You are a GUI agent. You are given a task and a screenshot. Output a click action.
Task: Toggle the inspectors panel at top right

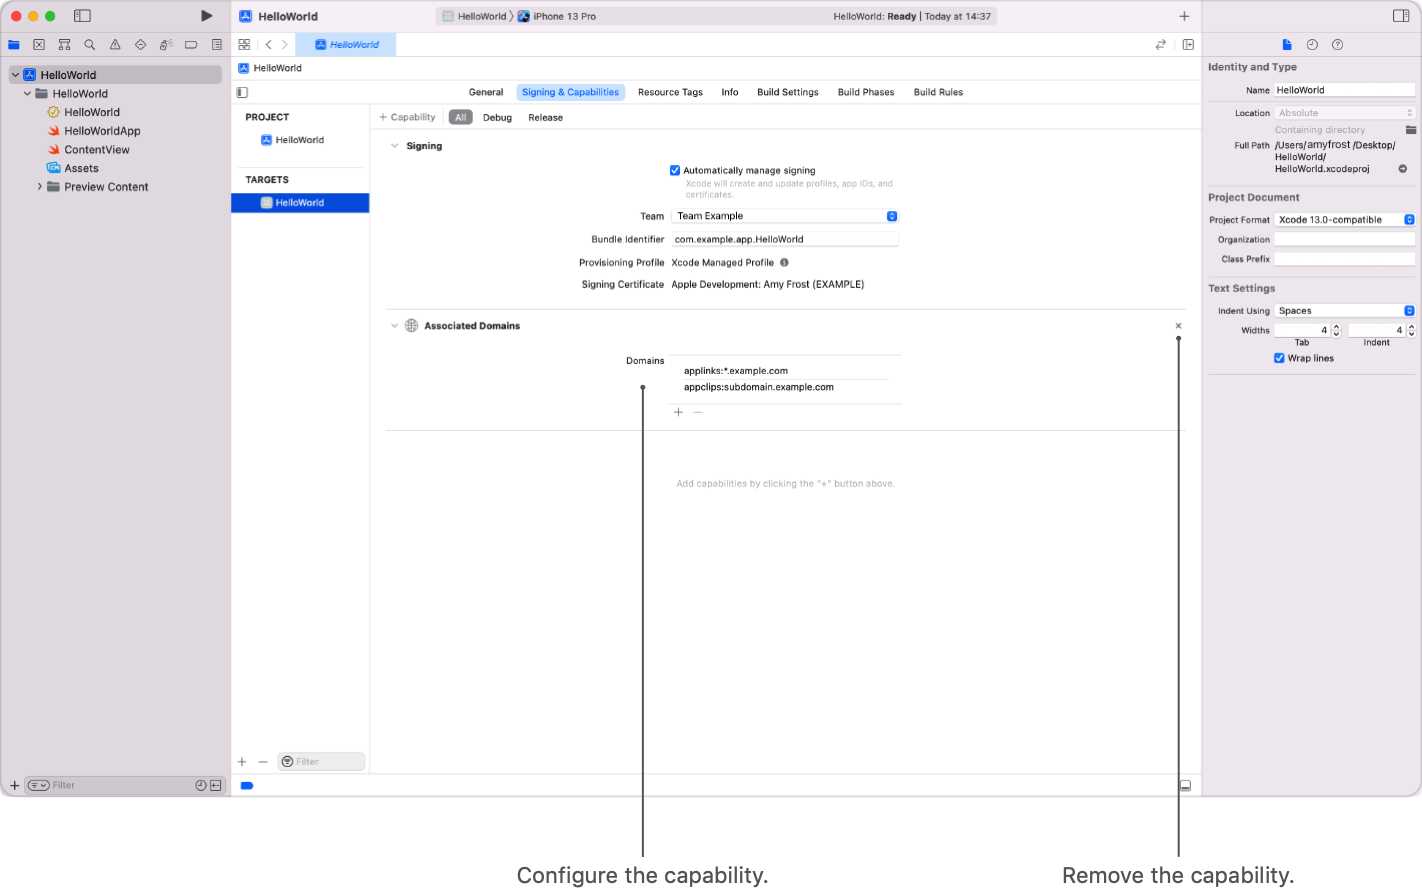pos(1401,16)
